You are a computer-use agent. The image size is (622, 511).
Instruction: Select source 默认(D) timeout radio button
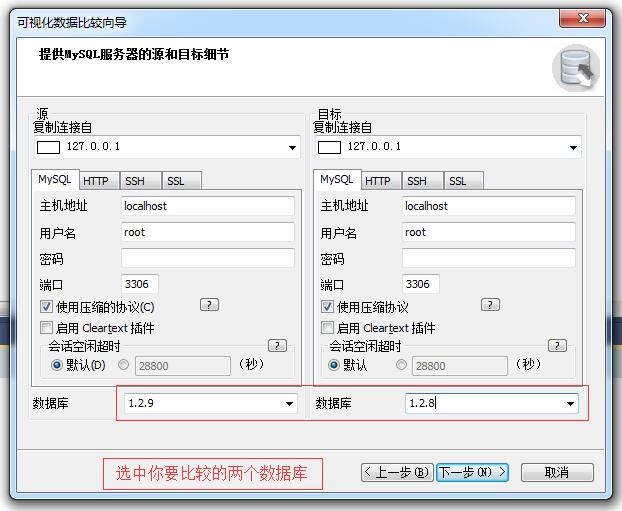click(56, 366)
